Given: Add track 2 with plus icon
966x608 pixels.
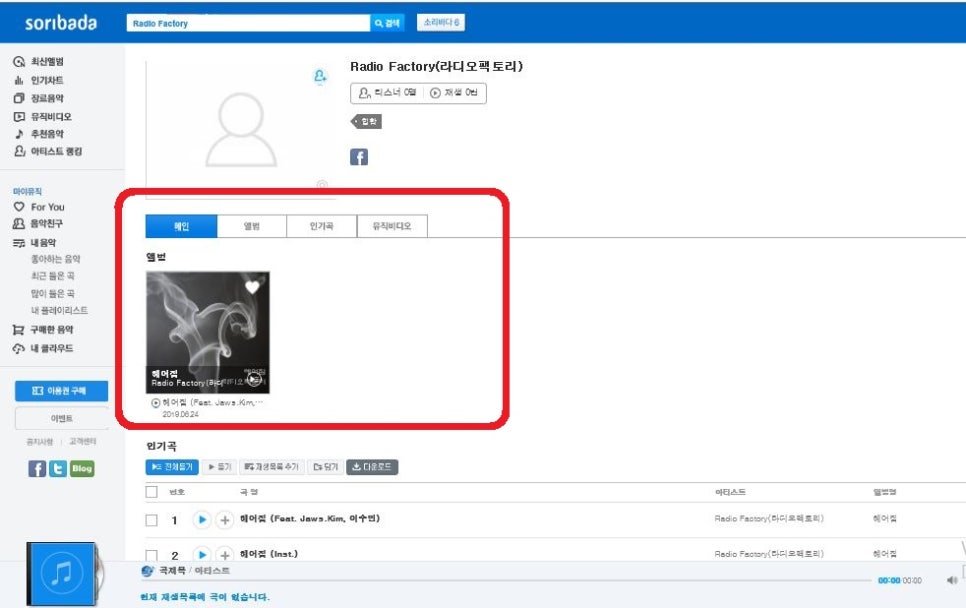Looking at the screenshot, I should [225, 554].
